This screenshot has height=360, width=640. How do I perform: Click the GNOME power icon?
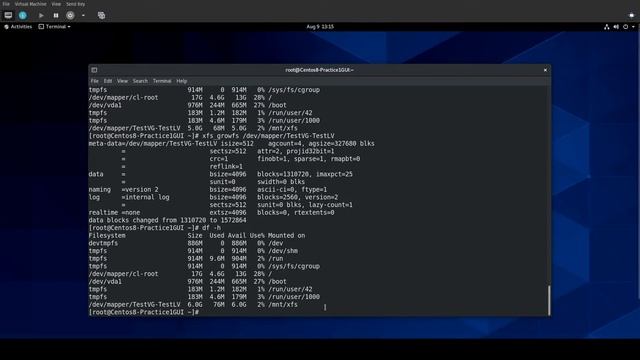click(625, 27)
